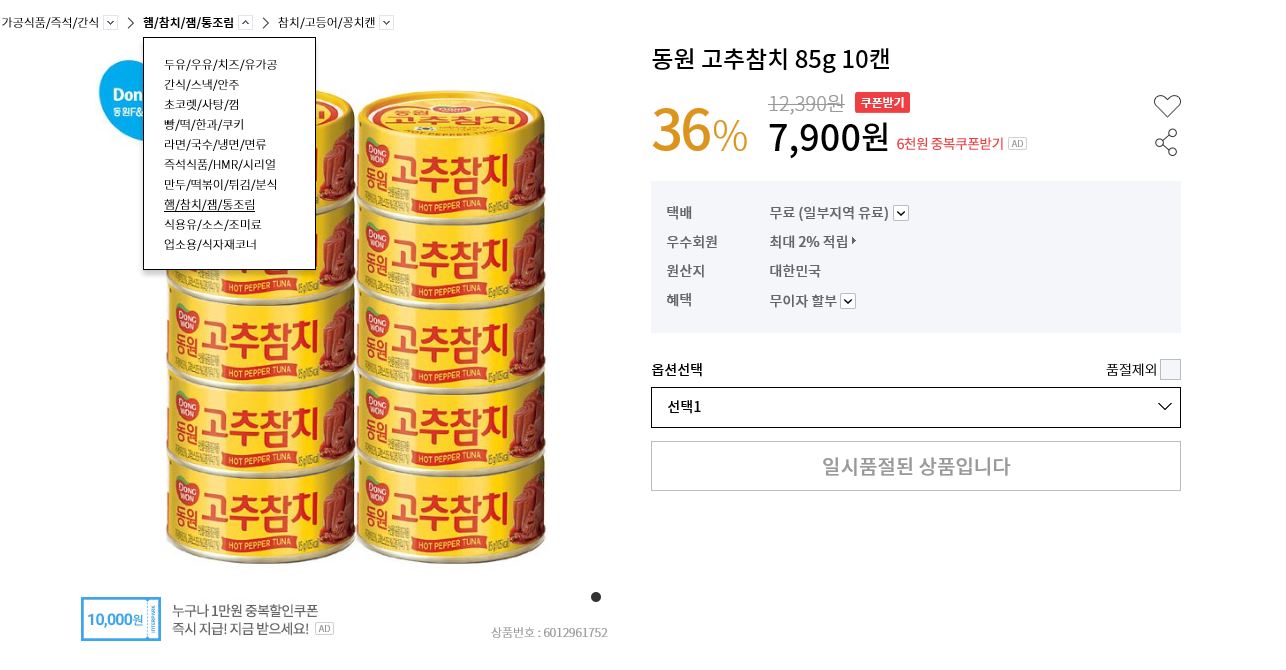Click the red 쿠폰받기 button
This screenshot has width=1286, height=670.
[882, 102]
